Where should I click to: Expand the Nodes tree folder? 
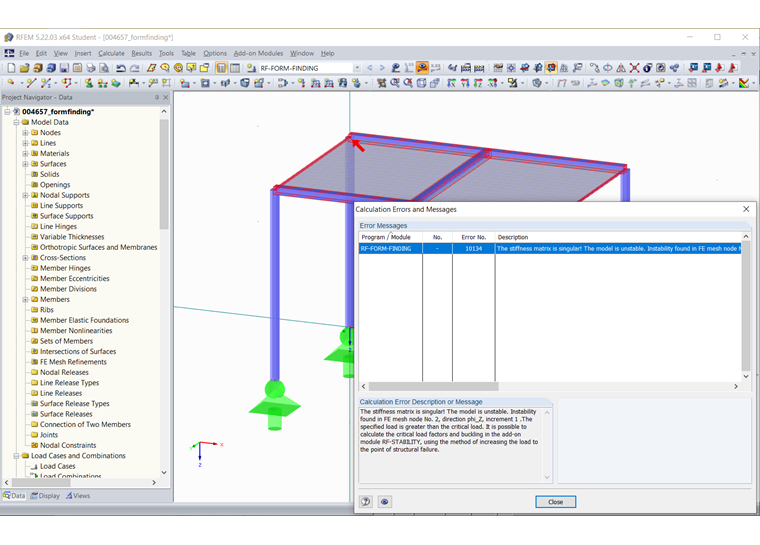click(25, 132)
